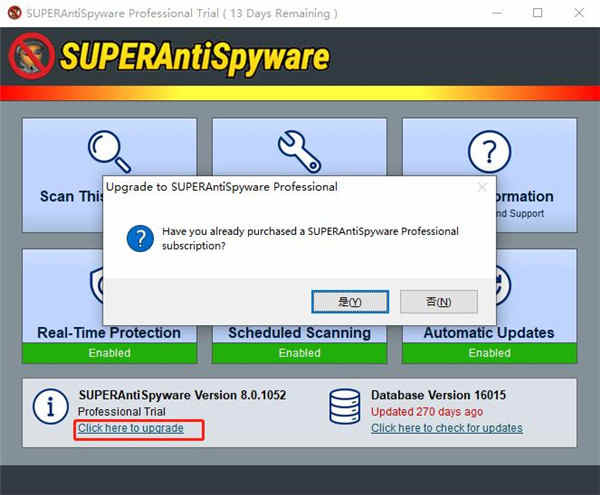Viewport: 600px width, 495px height.
Task: Toggle Real-Time Protection Enabled status bar
Action: (109, 353)
